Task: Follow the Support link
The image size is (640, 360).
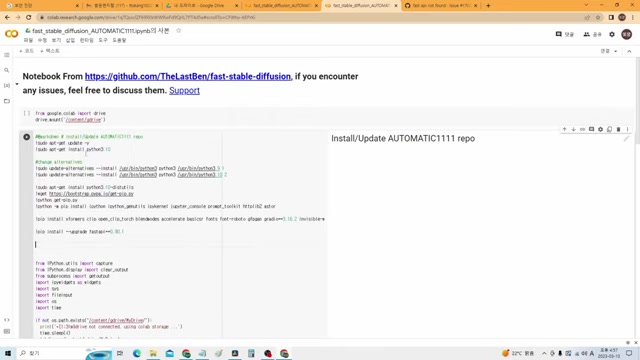Action: (184, 91)
